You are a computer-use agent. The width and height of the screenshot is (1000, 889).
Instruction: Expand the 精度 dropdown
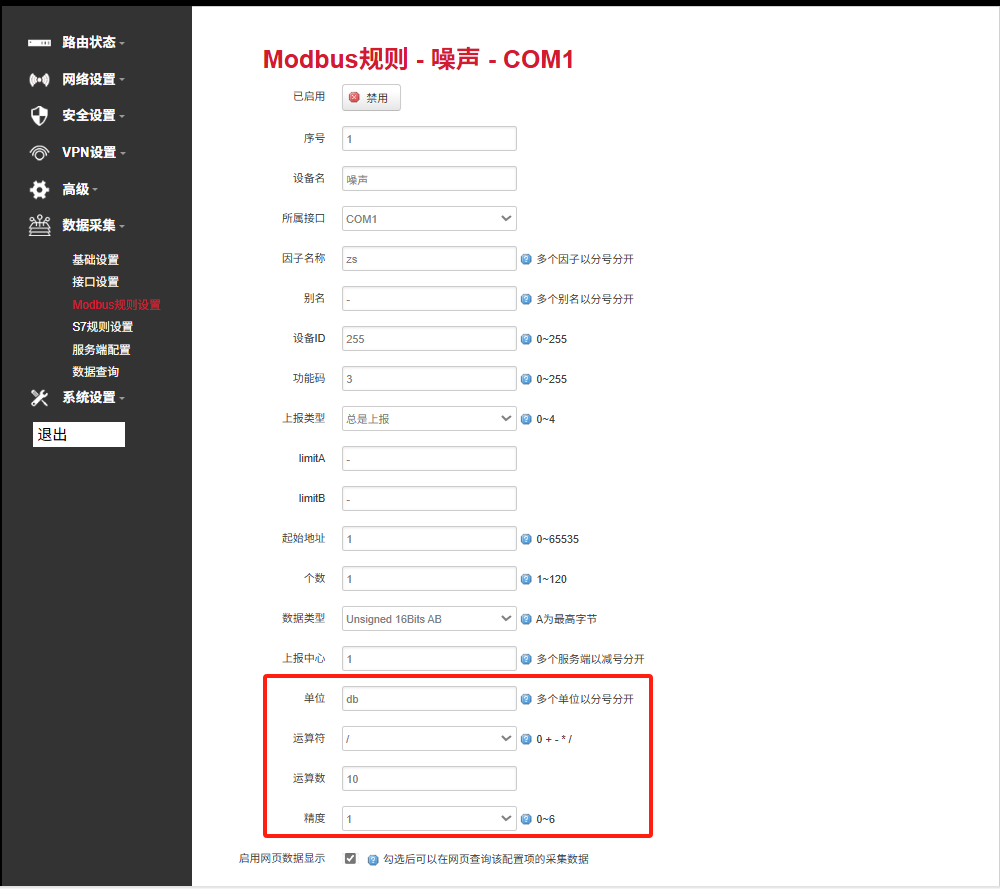(x=429, y=818)
